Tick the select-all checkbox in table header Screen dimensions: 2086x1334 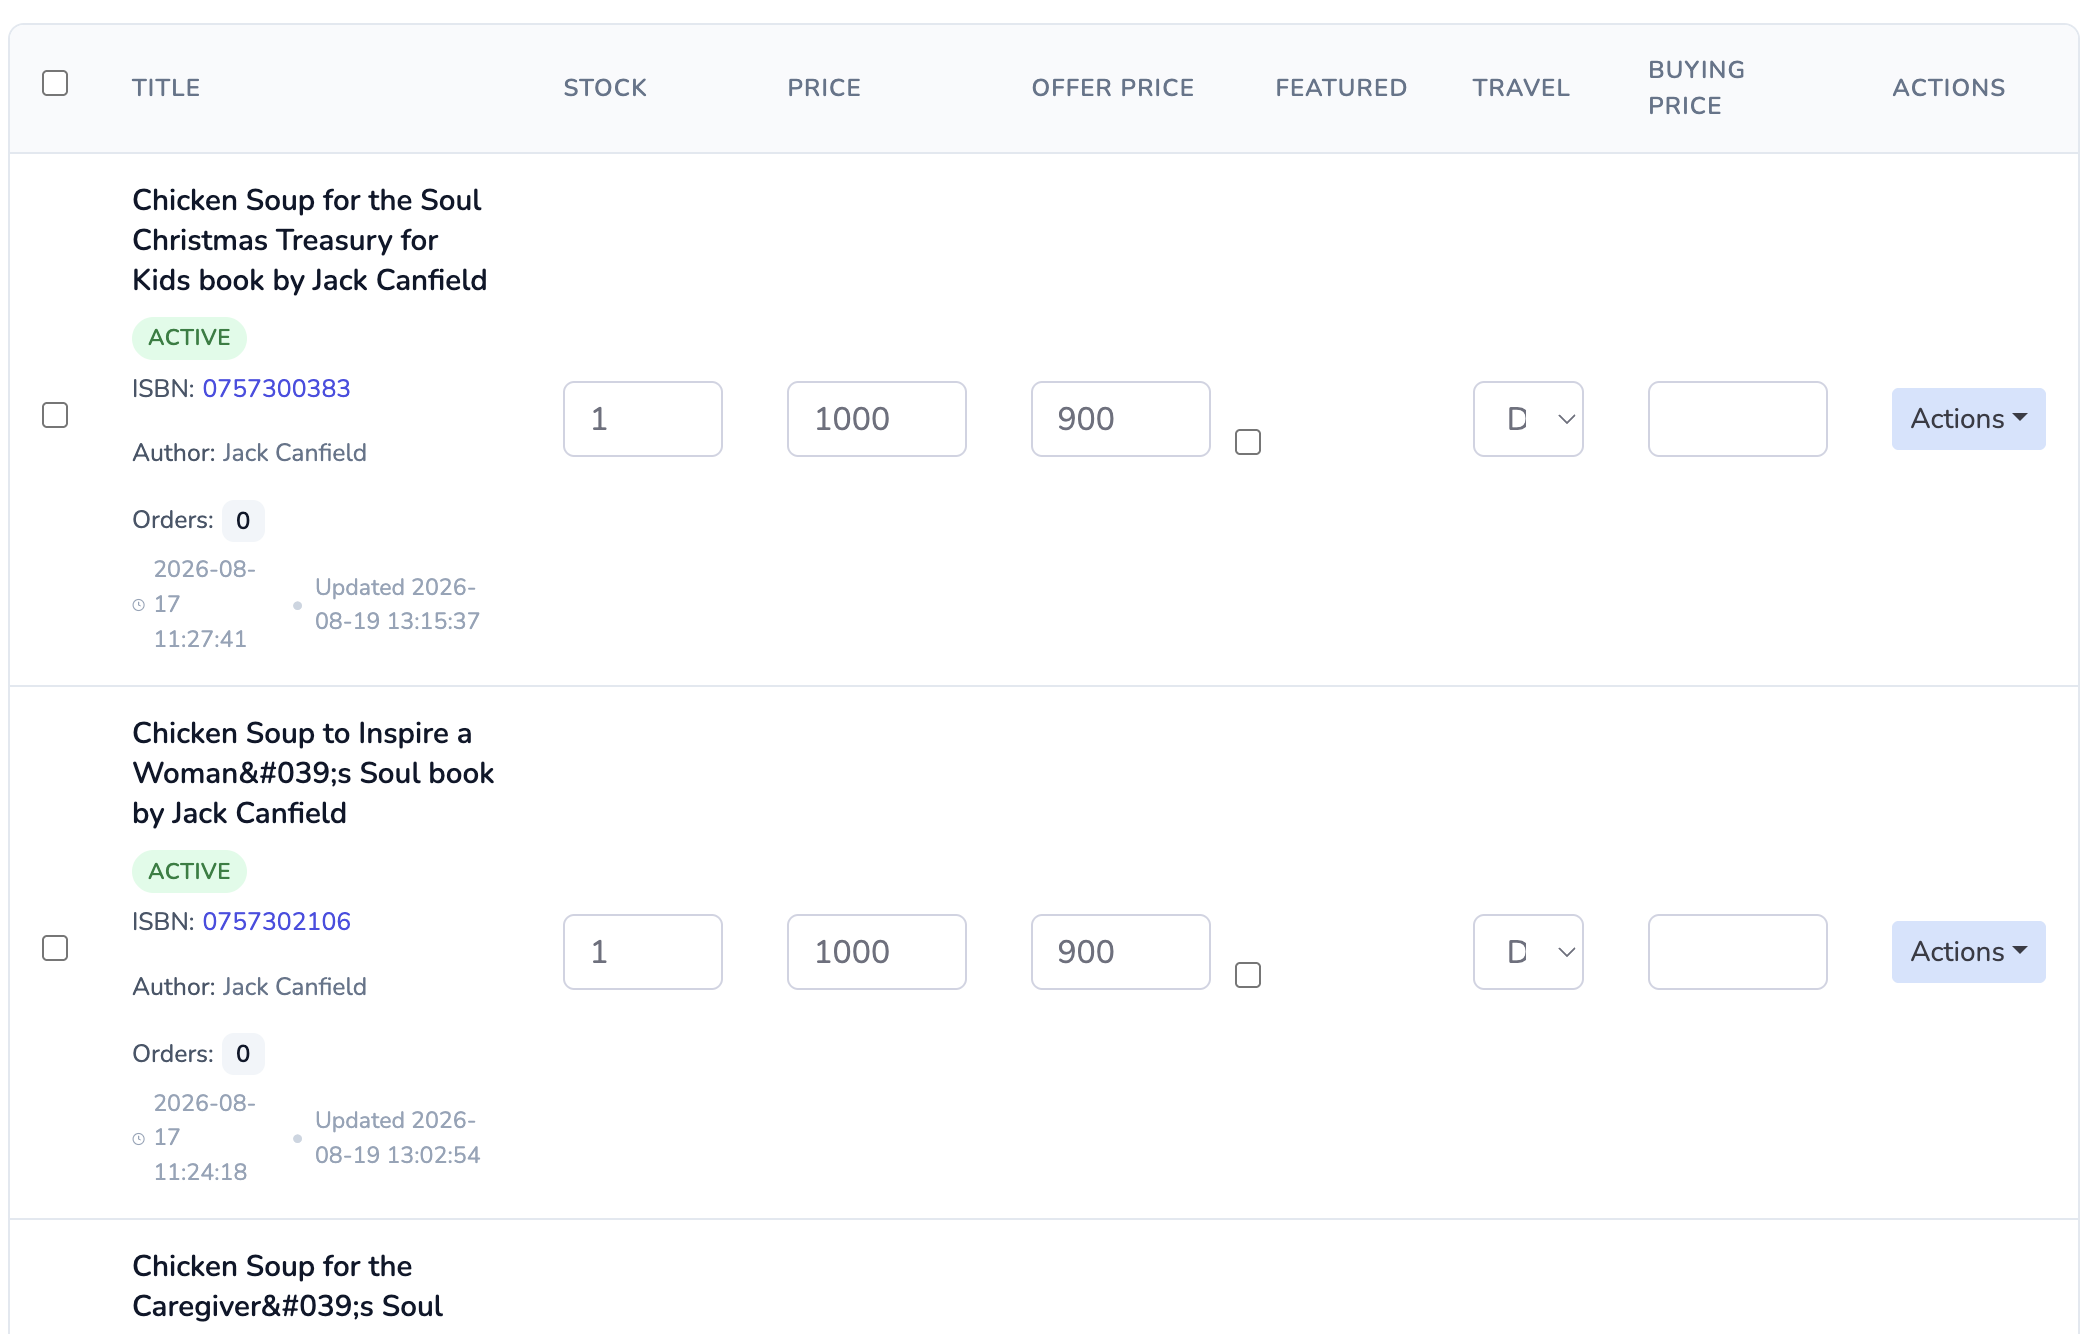(55, 83)
